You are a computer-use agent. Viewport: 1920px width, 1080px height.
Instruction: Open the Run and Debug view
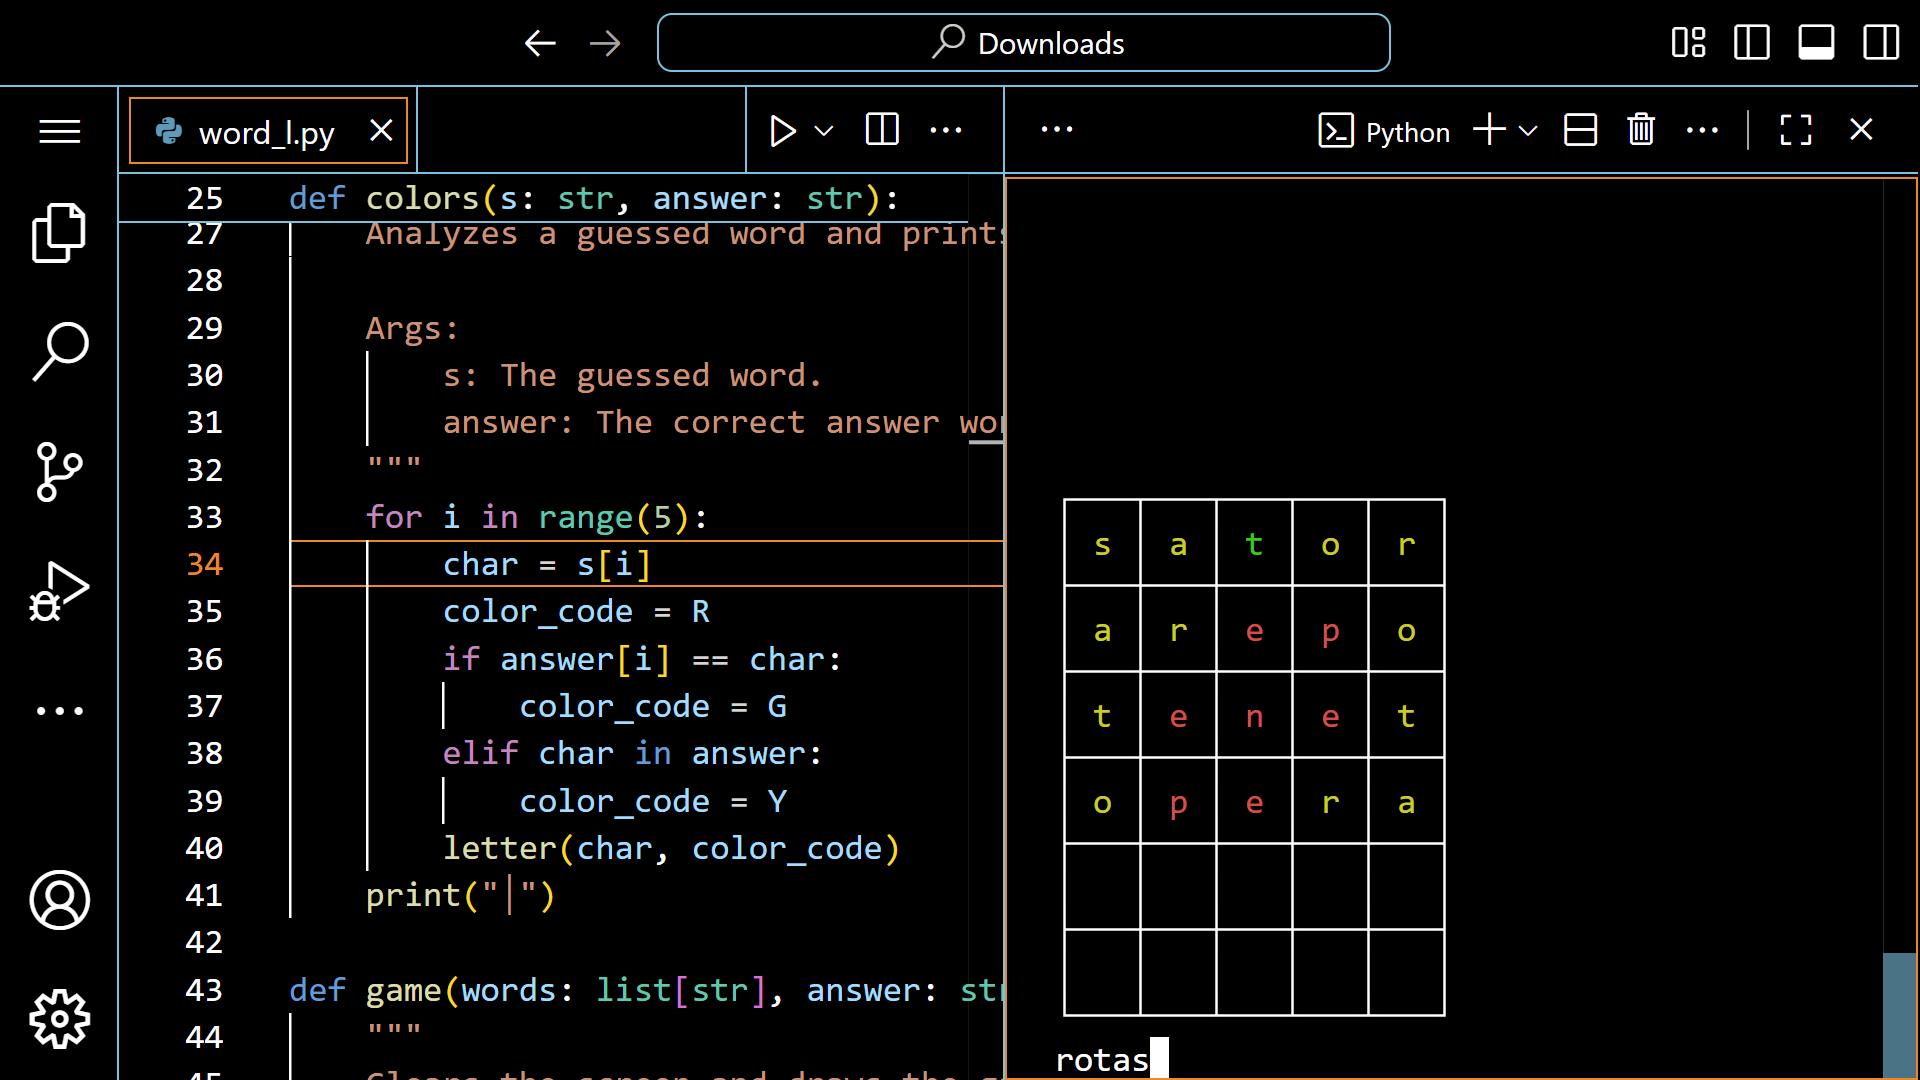tap(59, 591)
